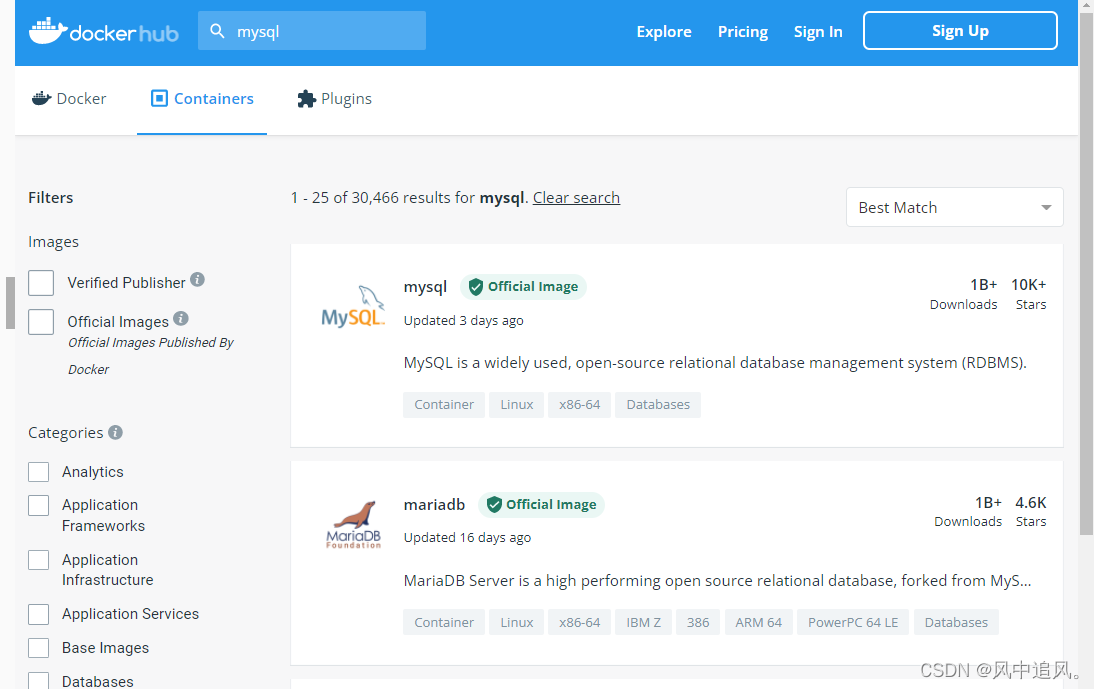This screenshot has width=1094, height=689.
Task: Click the MySQL description text
Action: tap(715, 363)
